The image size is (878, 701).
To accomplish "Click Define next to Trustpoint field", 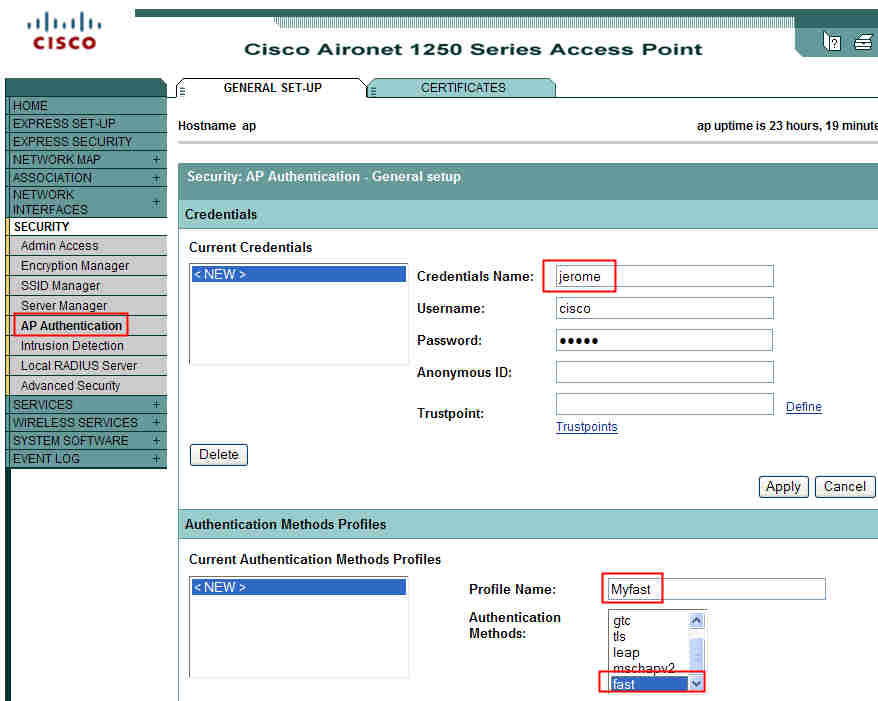I will 803,406.
